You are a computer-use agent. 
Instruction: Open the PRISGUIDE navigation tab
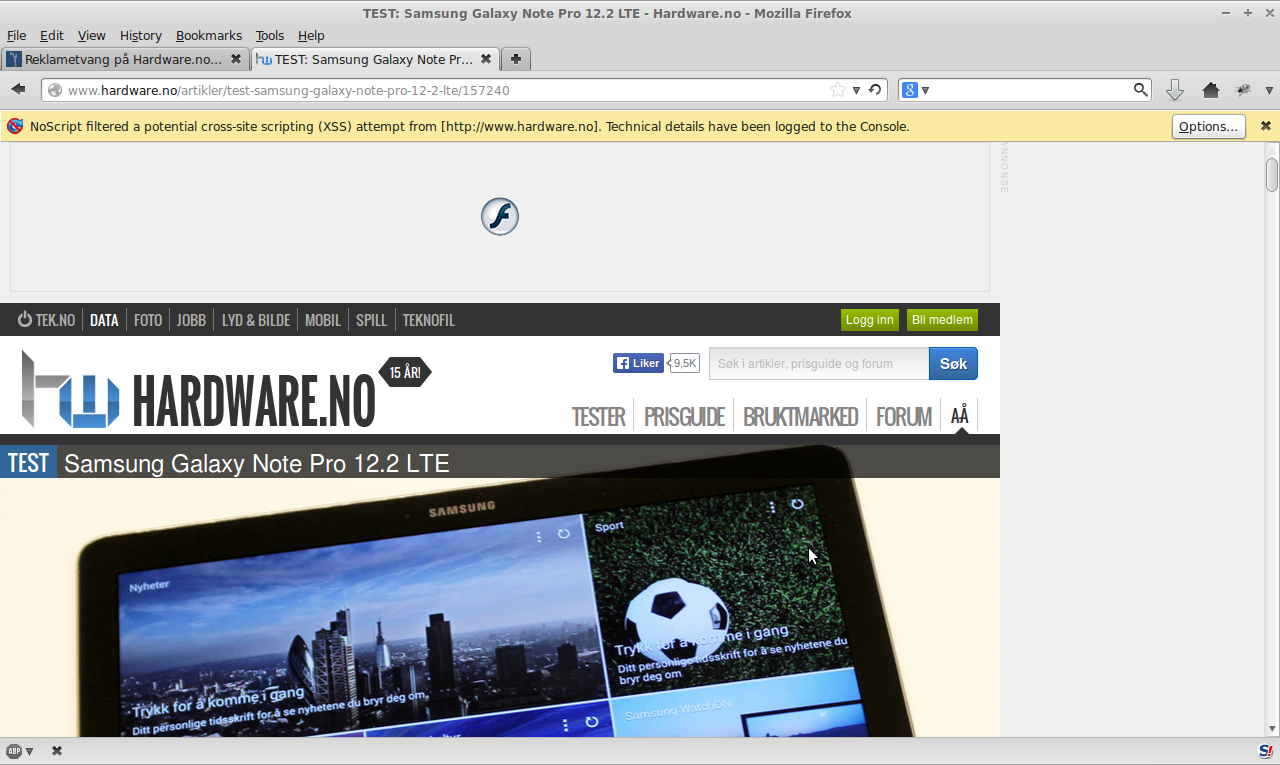(684, 416)
